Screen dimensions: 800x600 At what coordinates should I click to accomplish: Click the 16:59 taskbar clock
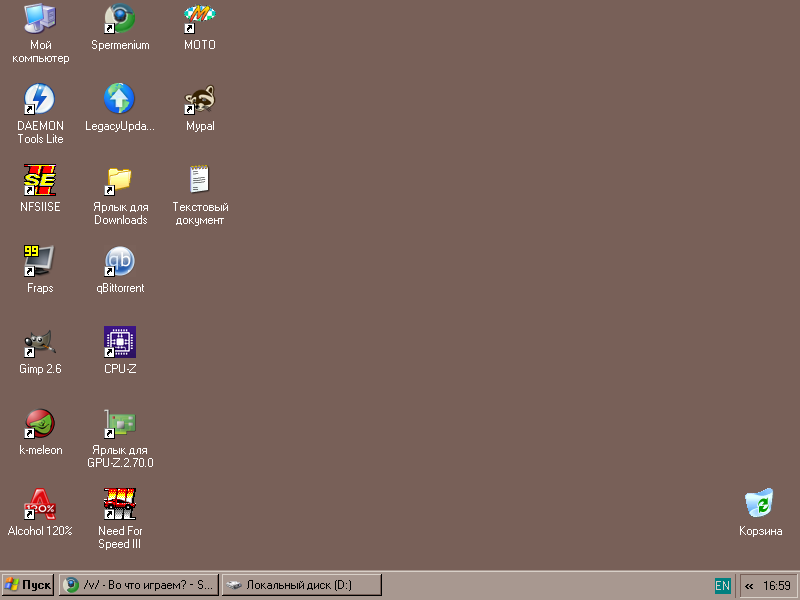point(777,586)
